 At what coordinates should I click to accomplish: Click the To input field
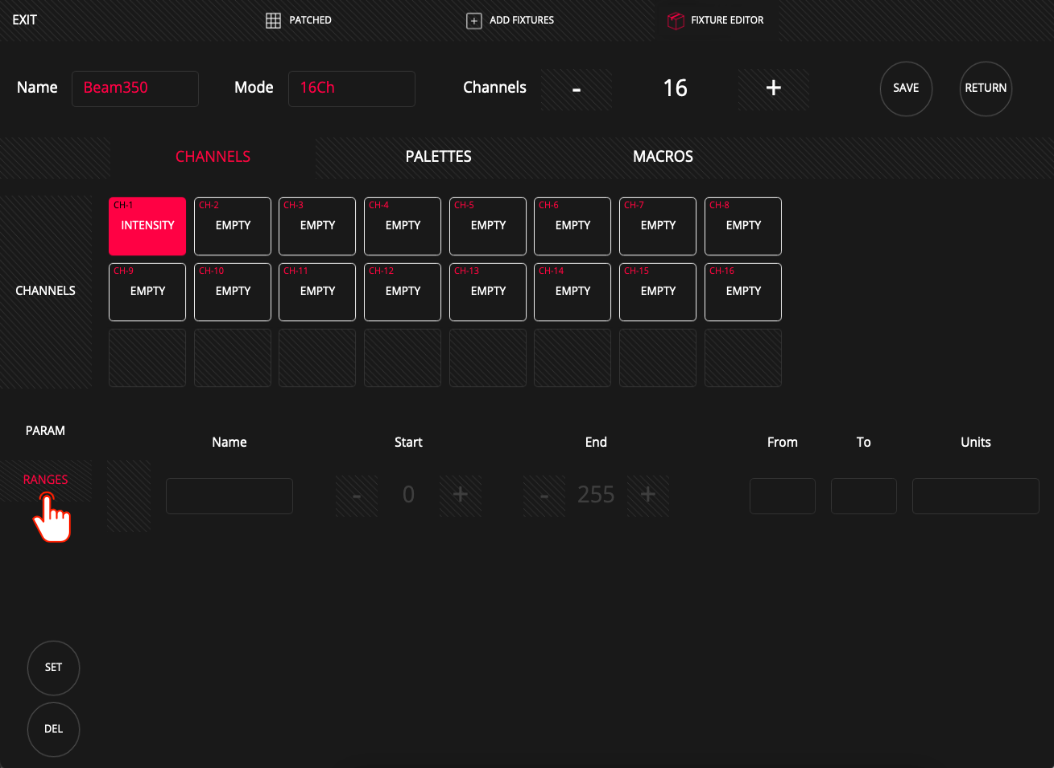coord(864,496)
